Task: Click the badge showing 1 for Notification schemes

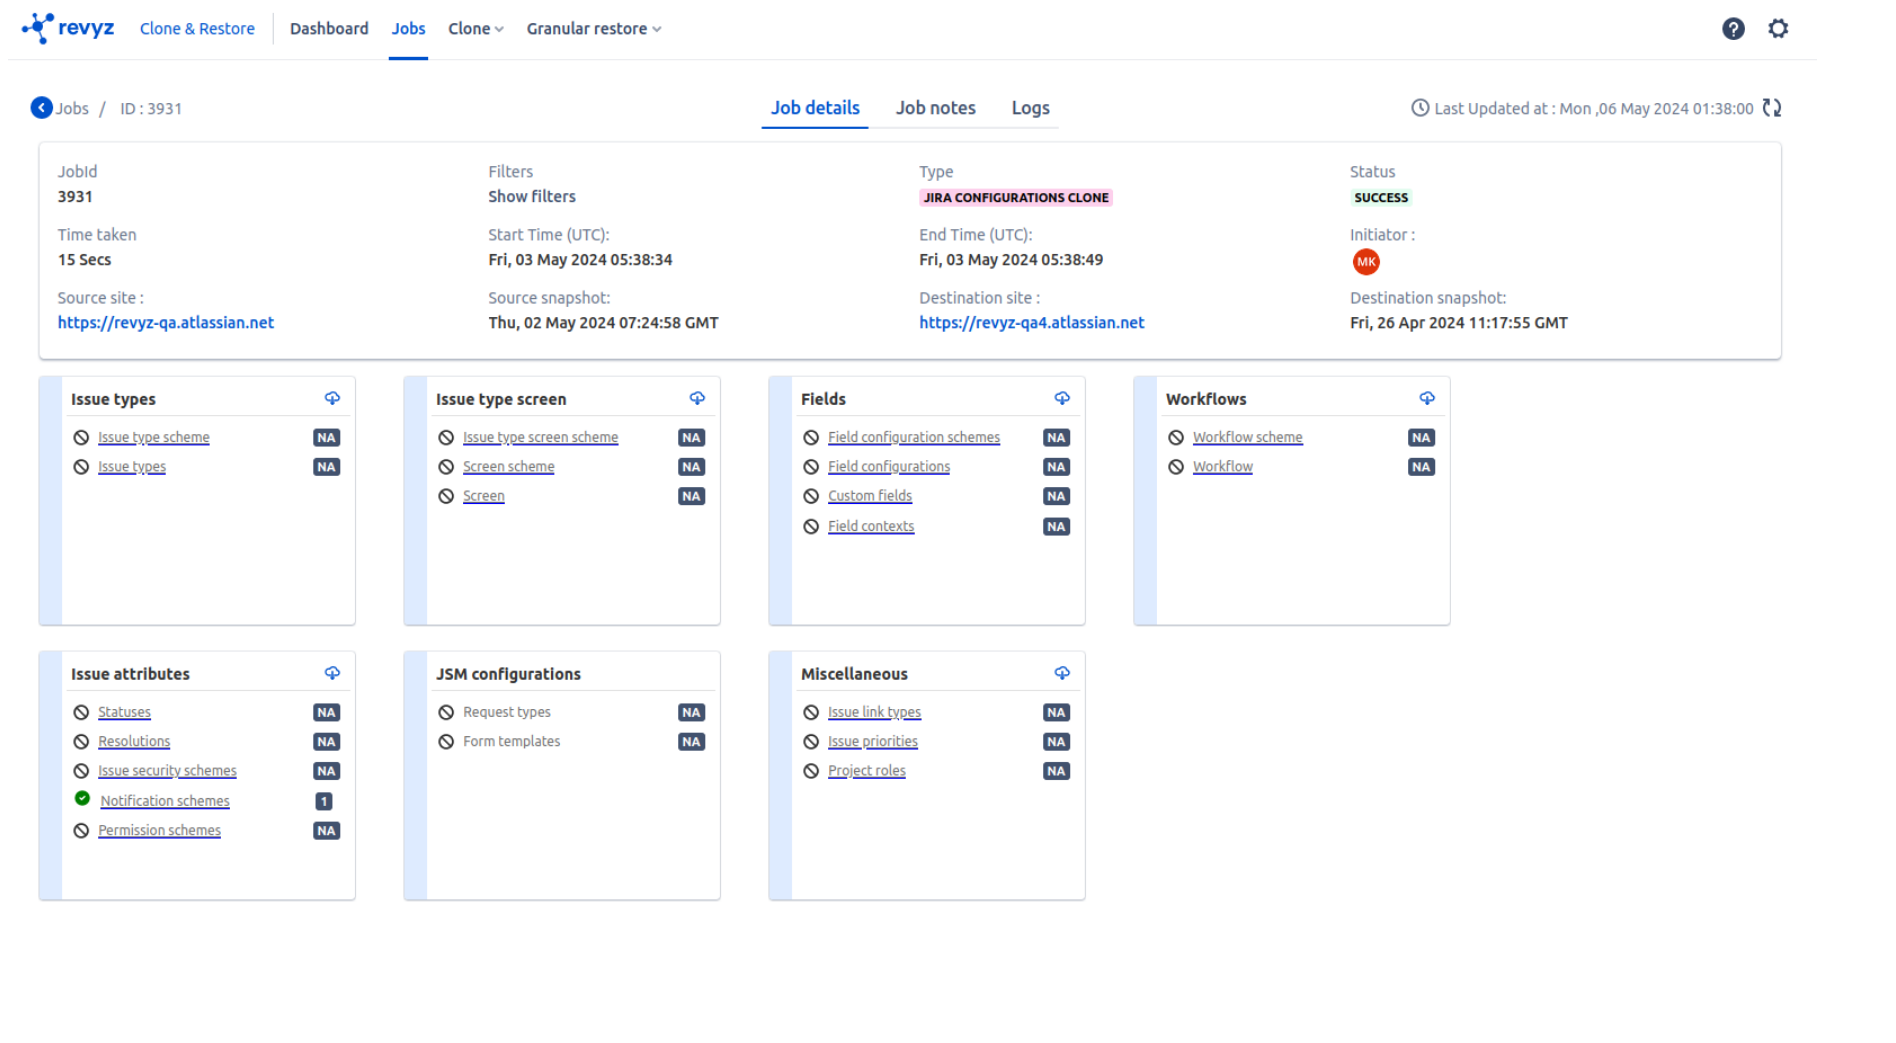Action: tap(324, 801)
